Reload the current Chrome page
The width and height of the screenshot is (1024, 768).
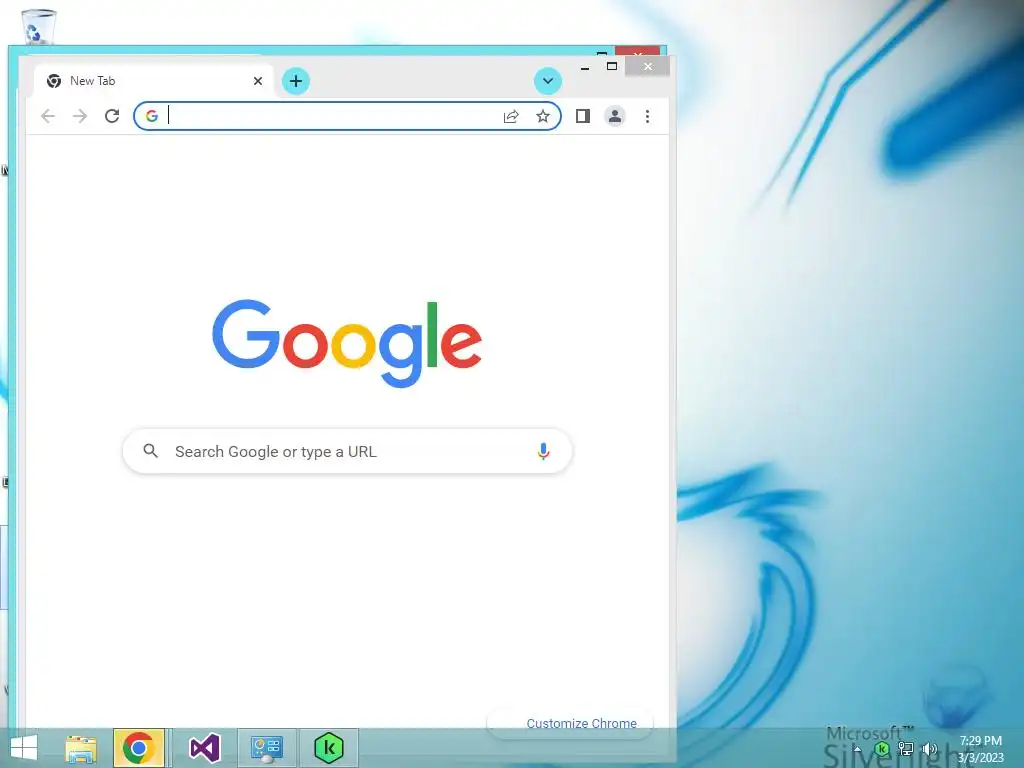coord(112,116)
